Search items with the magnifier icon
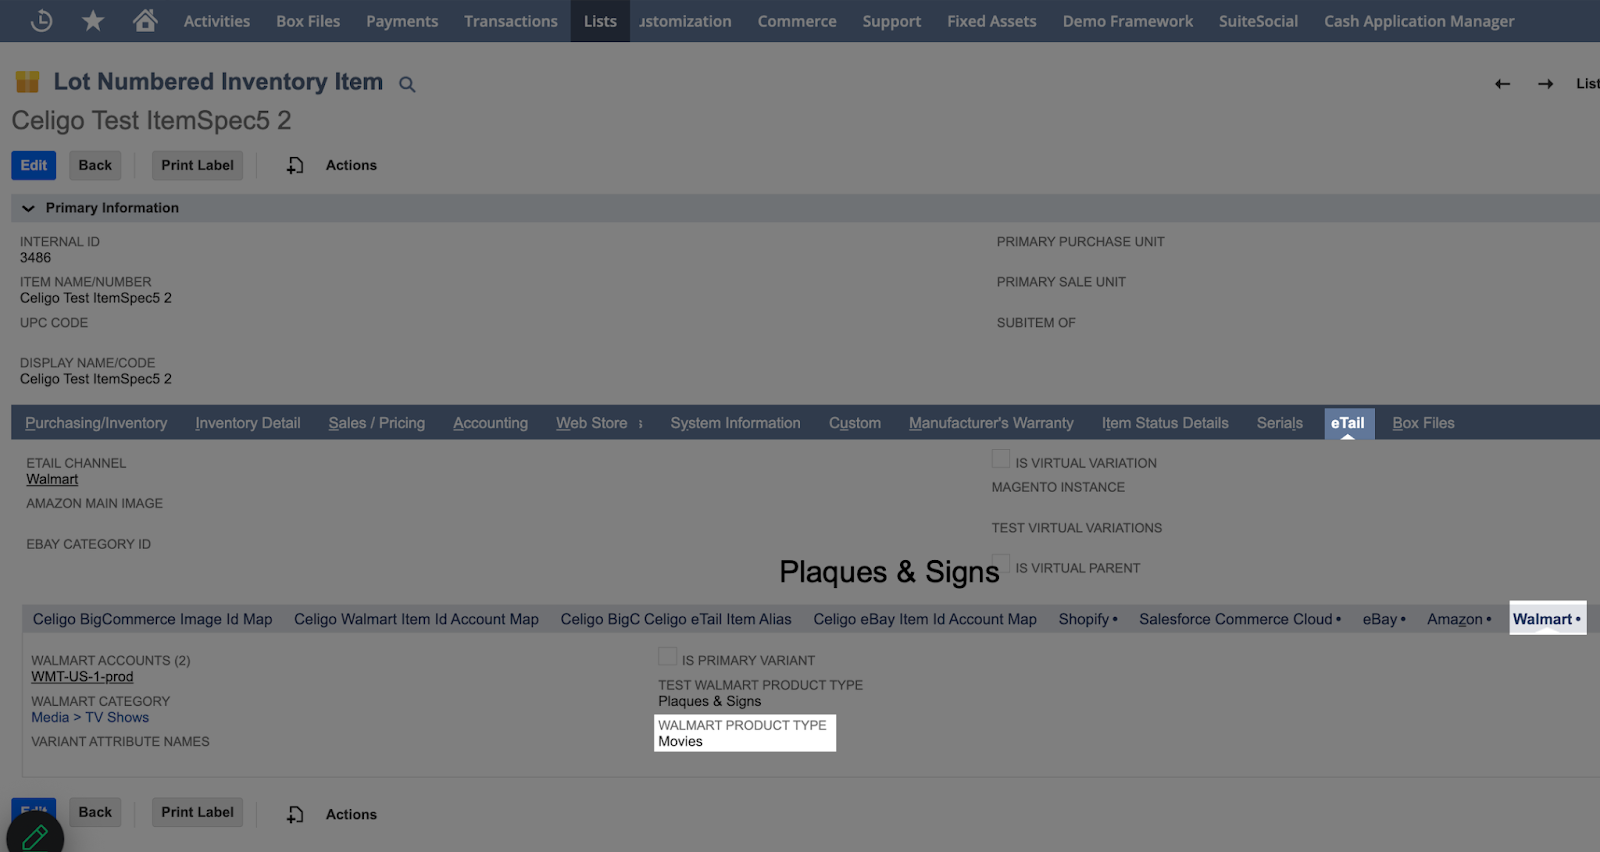Screen dimensions: 1600x852 point(407,84)
